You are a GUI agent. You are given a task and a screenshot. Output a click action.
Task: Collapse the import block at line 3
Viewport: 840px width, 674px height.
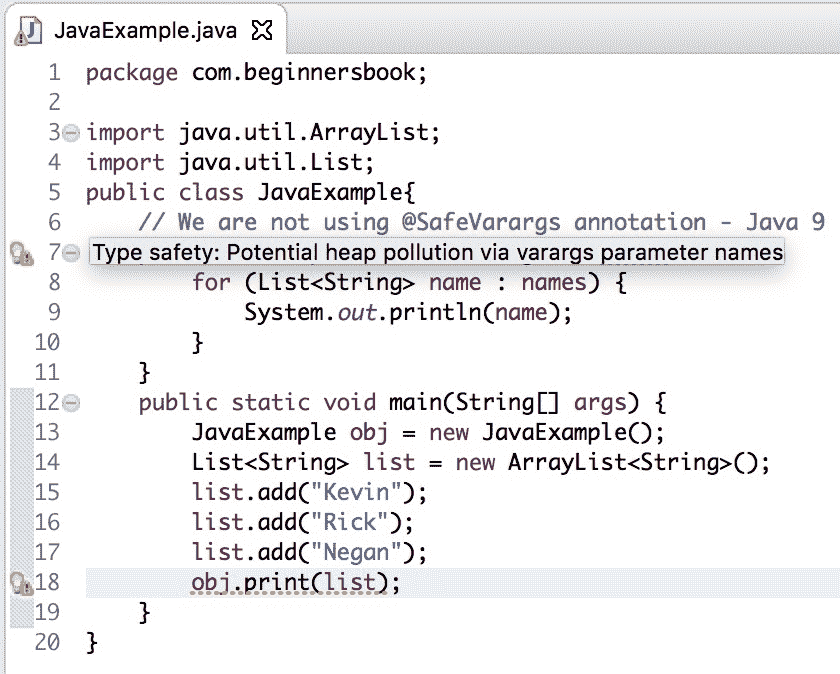[71, 132]
